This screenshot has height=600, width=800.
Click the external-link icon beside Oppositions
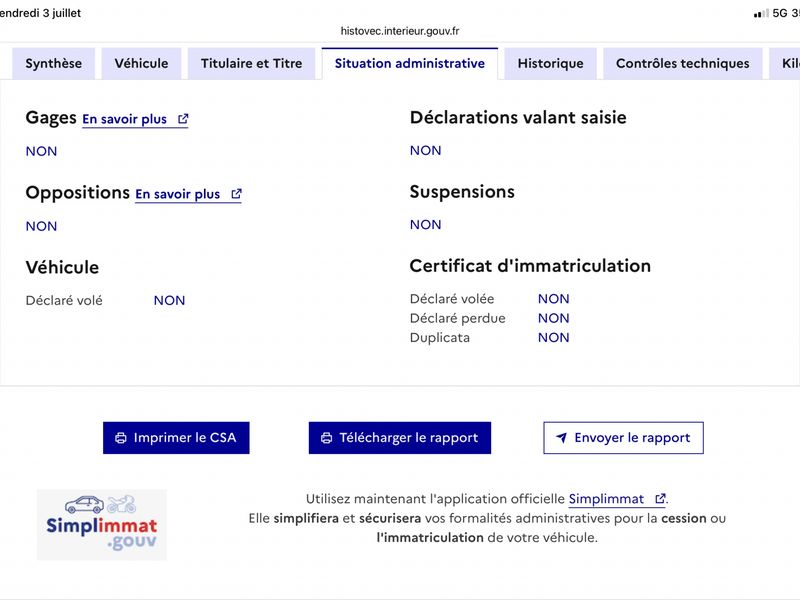(x=236, y=194)
